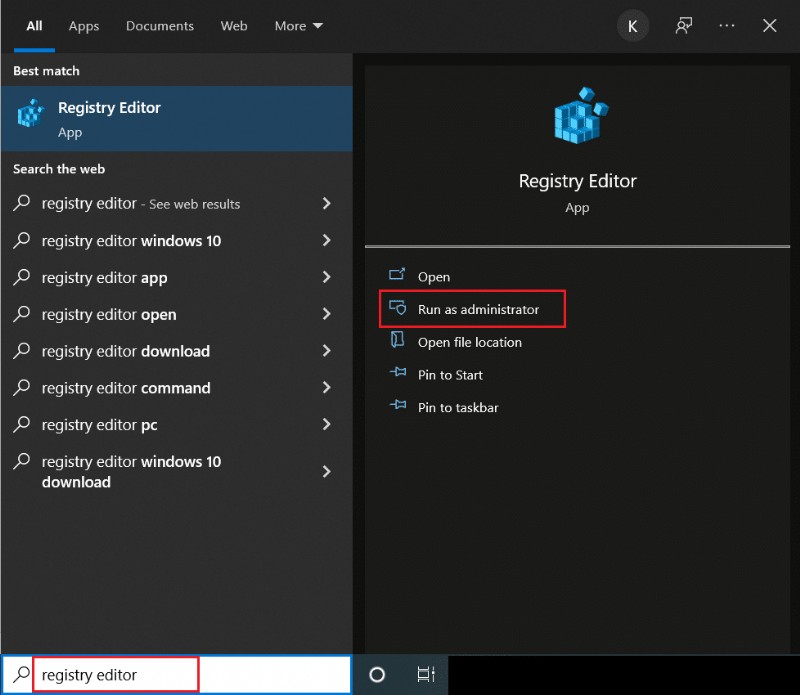The height and width of the screenshot is (695, 800).
Task: Open Task View from the taskbar
Action: point(425,675)
